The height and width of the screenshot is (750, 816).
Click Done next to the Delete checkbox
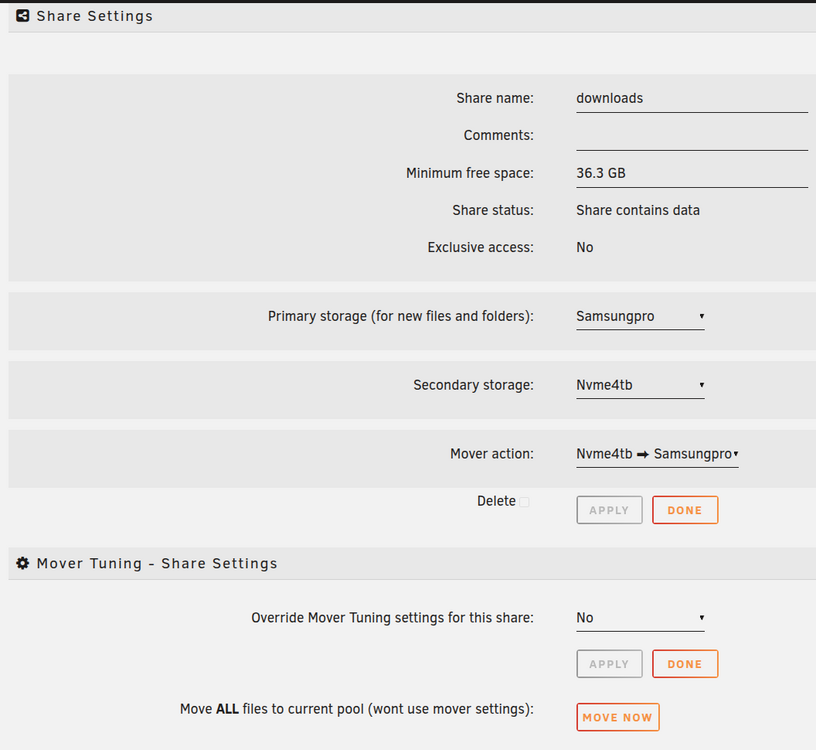[x=685, y=510]
